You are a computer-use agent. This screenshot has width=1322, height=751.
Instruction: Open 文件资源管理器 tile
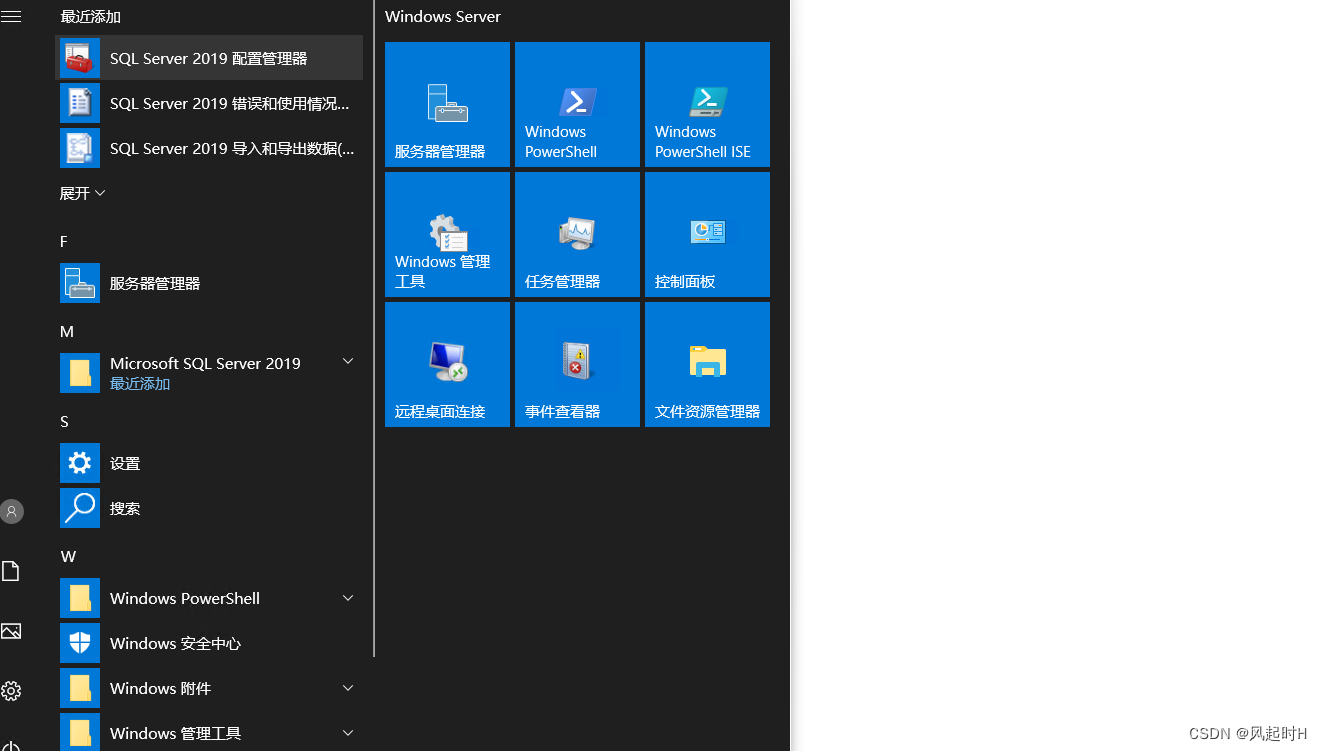(x=706, y=364)
